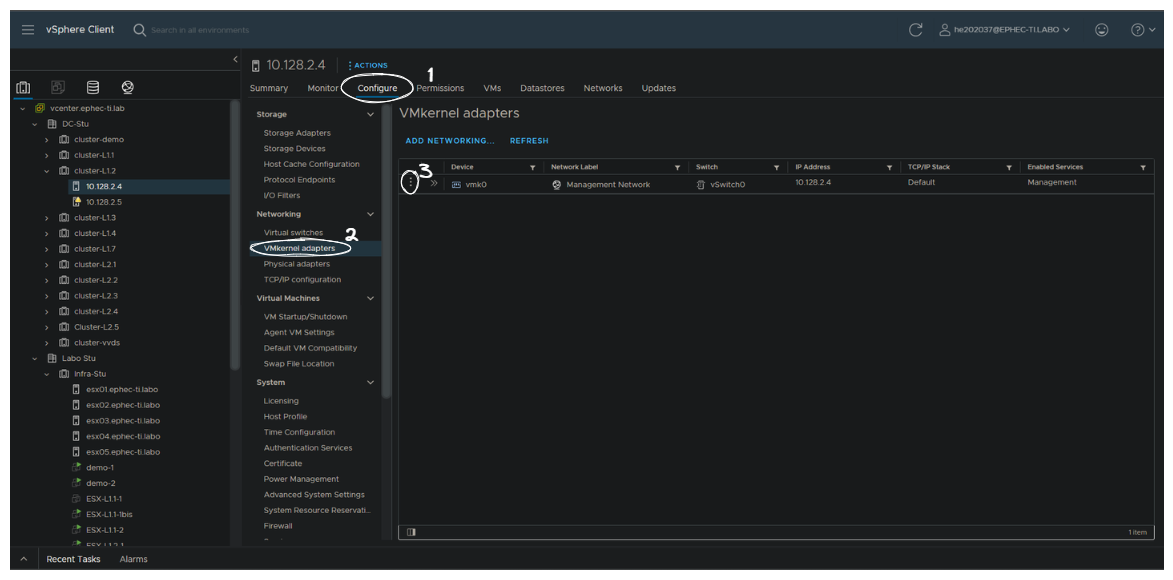The image size is (1173, 580).
Task: Collapse the vcenter.ephec-ti.lab tree node
Action: tap(22, 109)
